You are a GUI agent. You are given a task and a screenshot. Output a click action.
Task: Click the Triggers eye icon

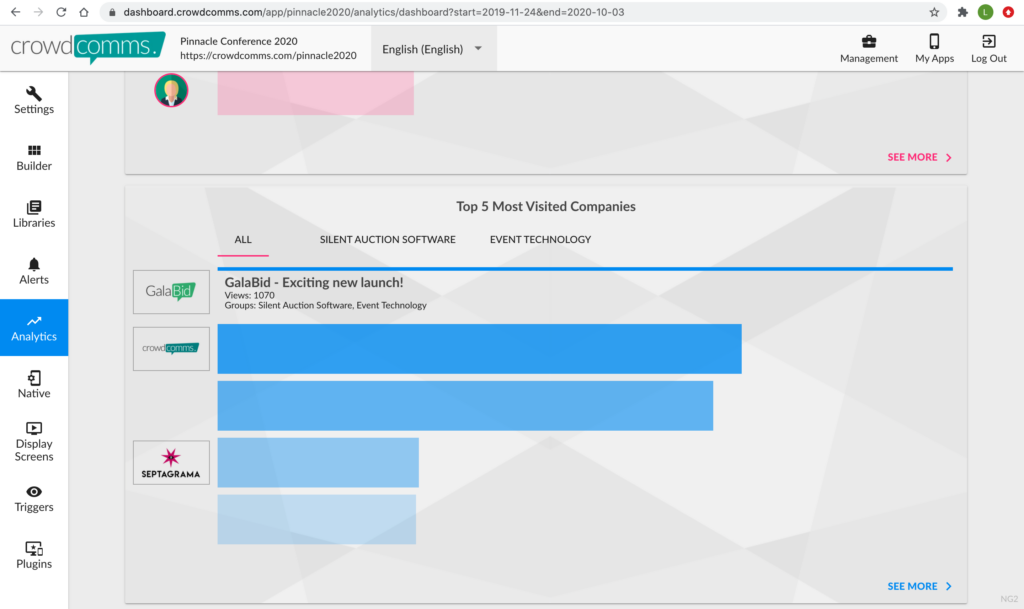tap(34, 492)
